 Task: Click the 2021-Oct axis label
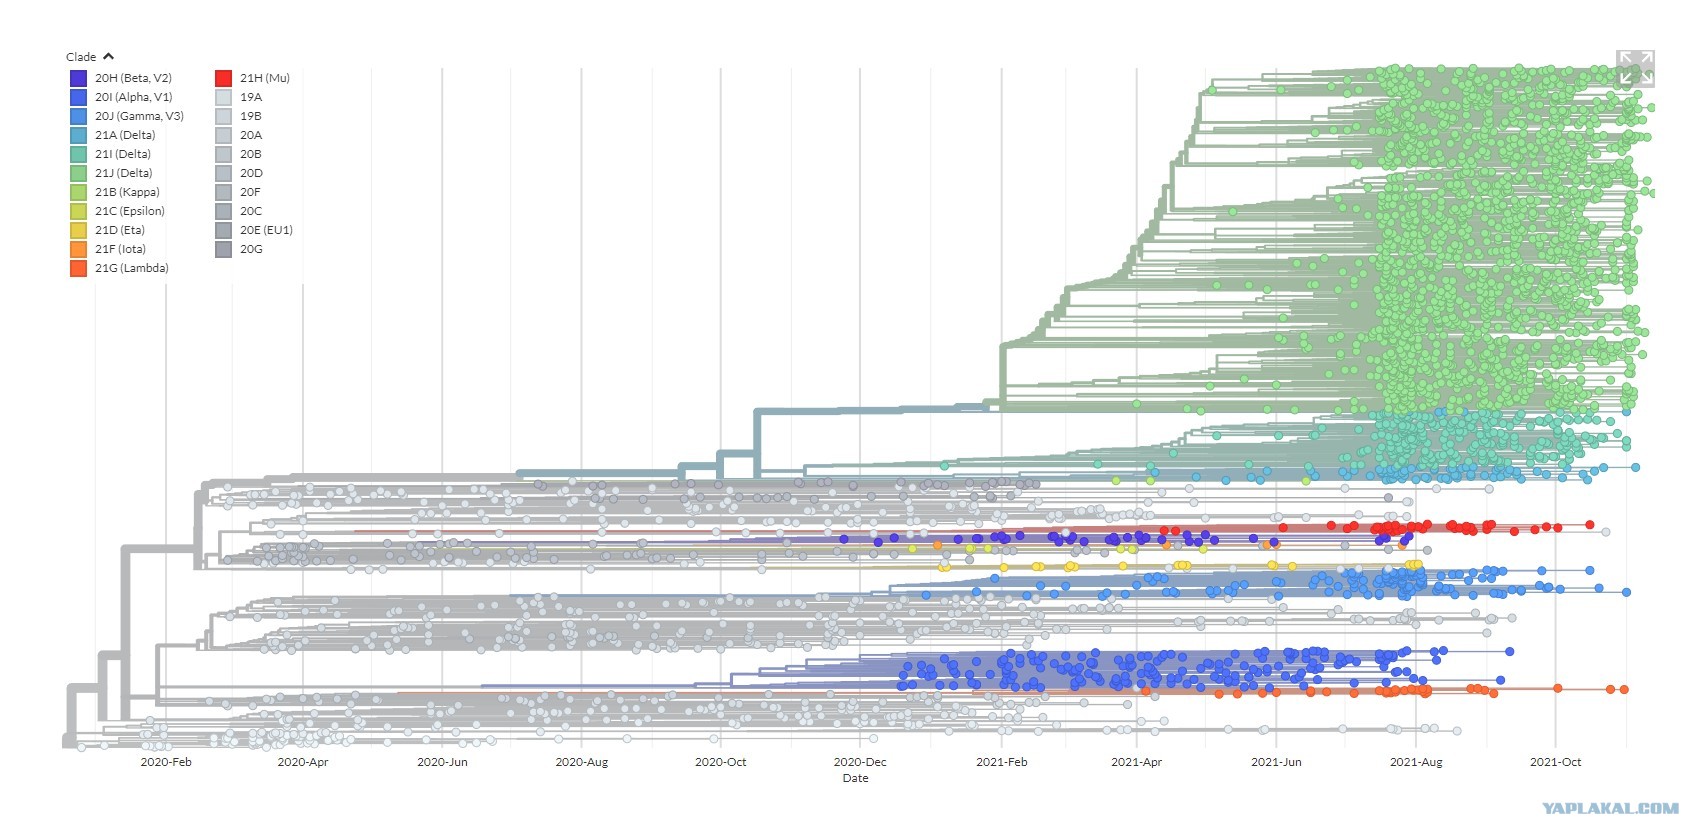click(x=1556, y=762)
